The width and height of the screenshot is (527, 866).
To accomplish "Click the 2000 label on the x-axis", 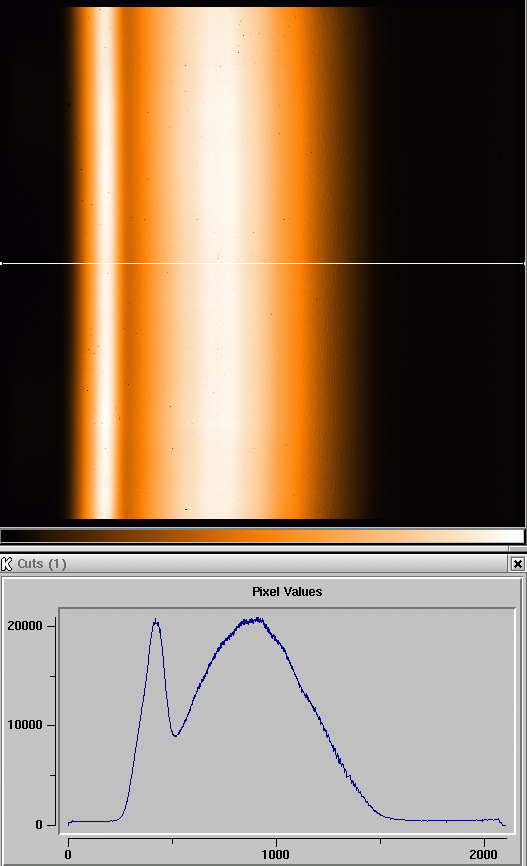I will [x=483, y=854].
